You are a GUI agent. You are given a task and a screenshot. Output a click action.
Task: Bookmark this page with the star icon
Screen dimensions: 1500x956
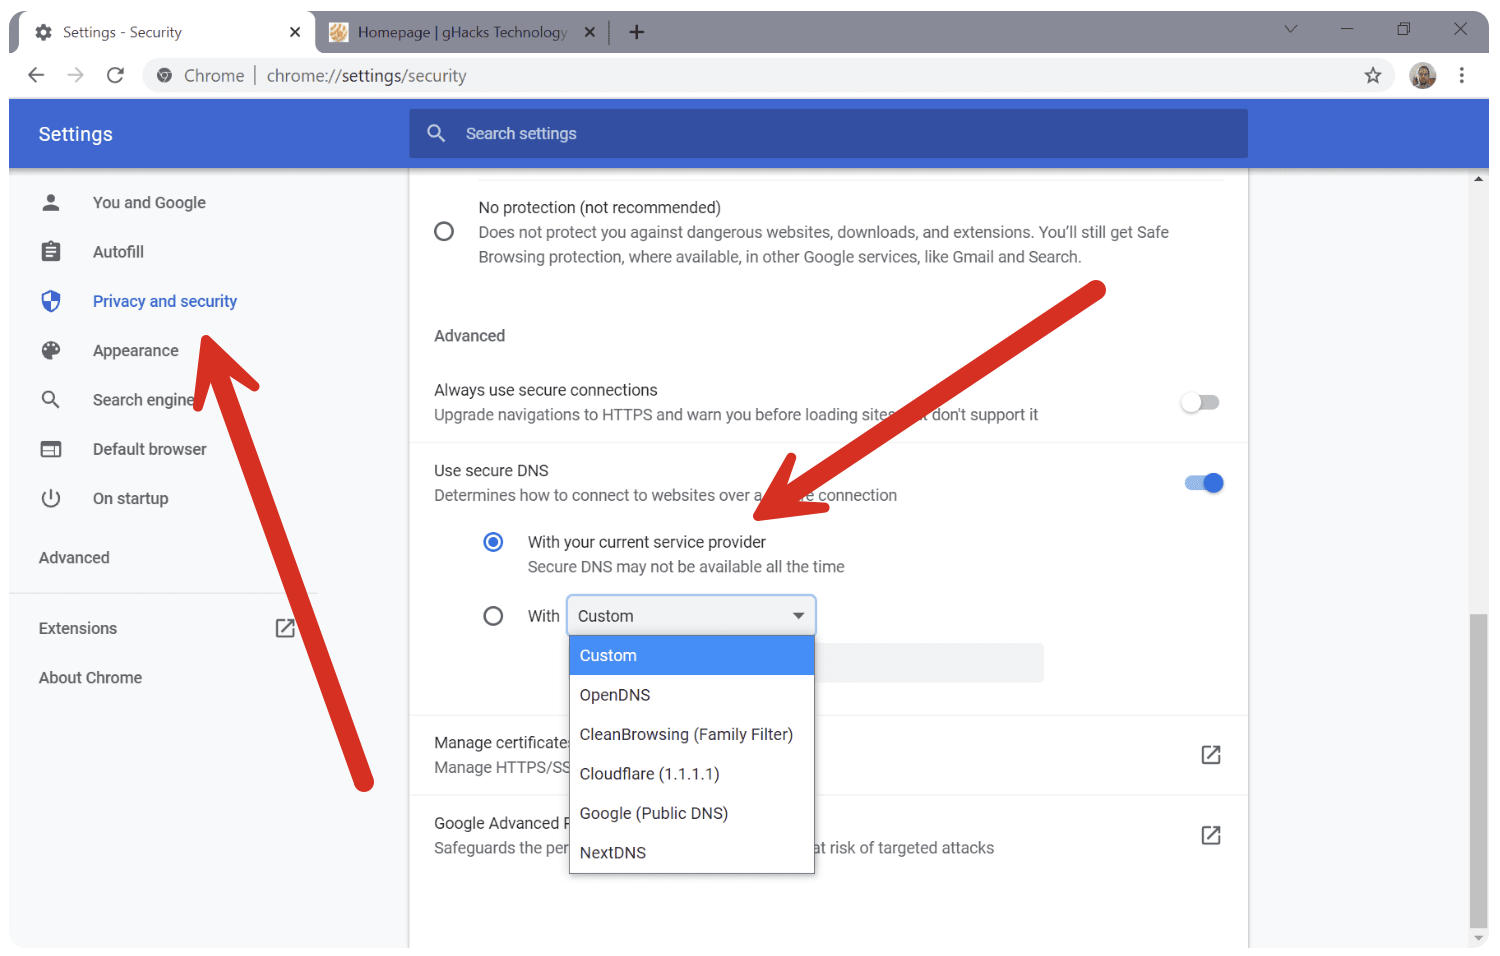point(1373,75)
